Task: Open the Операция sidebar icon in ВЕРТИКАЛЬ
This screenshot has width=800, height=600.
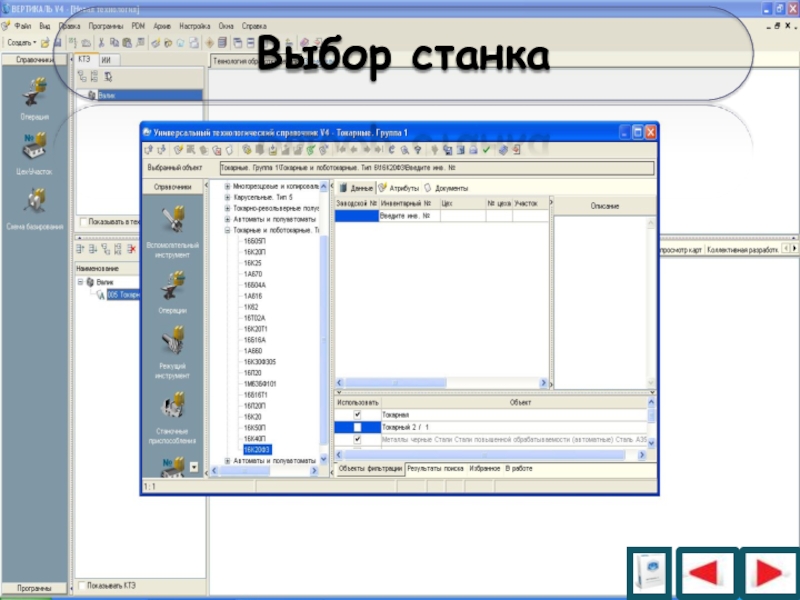Action: pos(34,93)
